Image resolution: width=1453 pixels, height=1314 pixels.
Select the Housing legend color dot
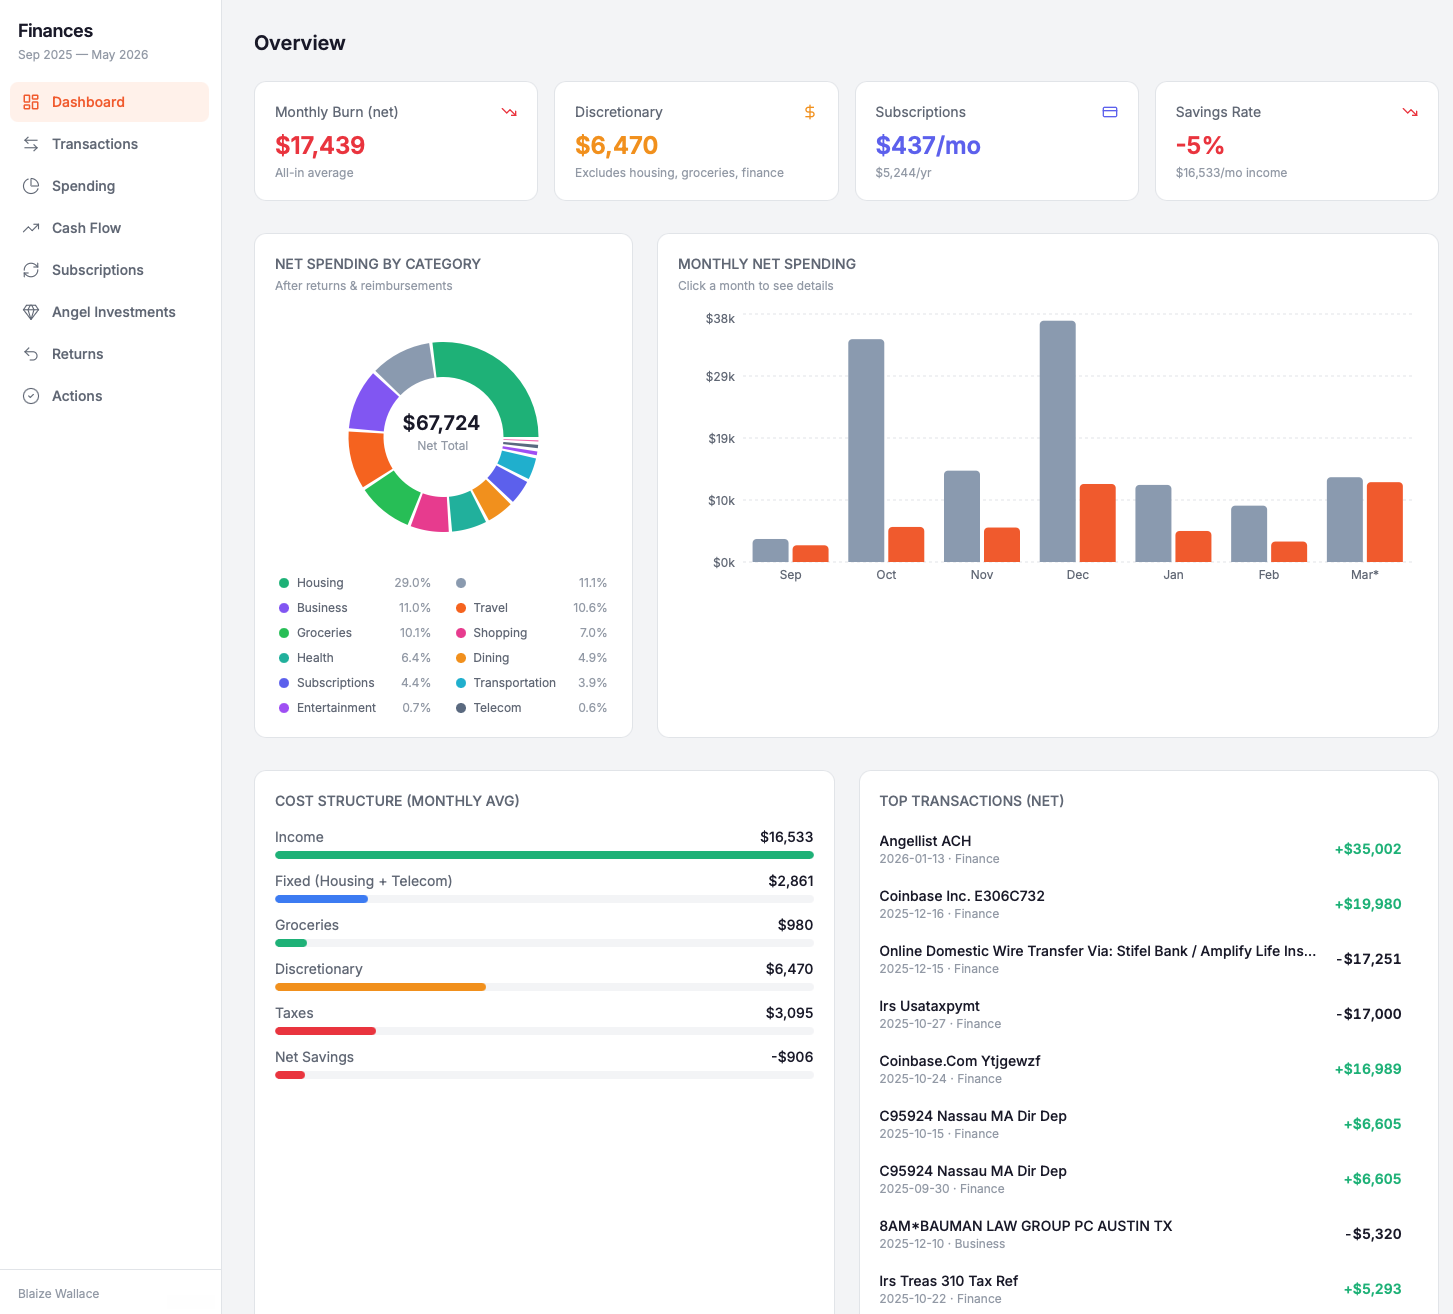[x=284, y=583]
